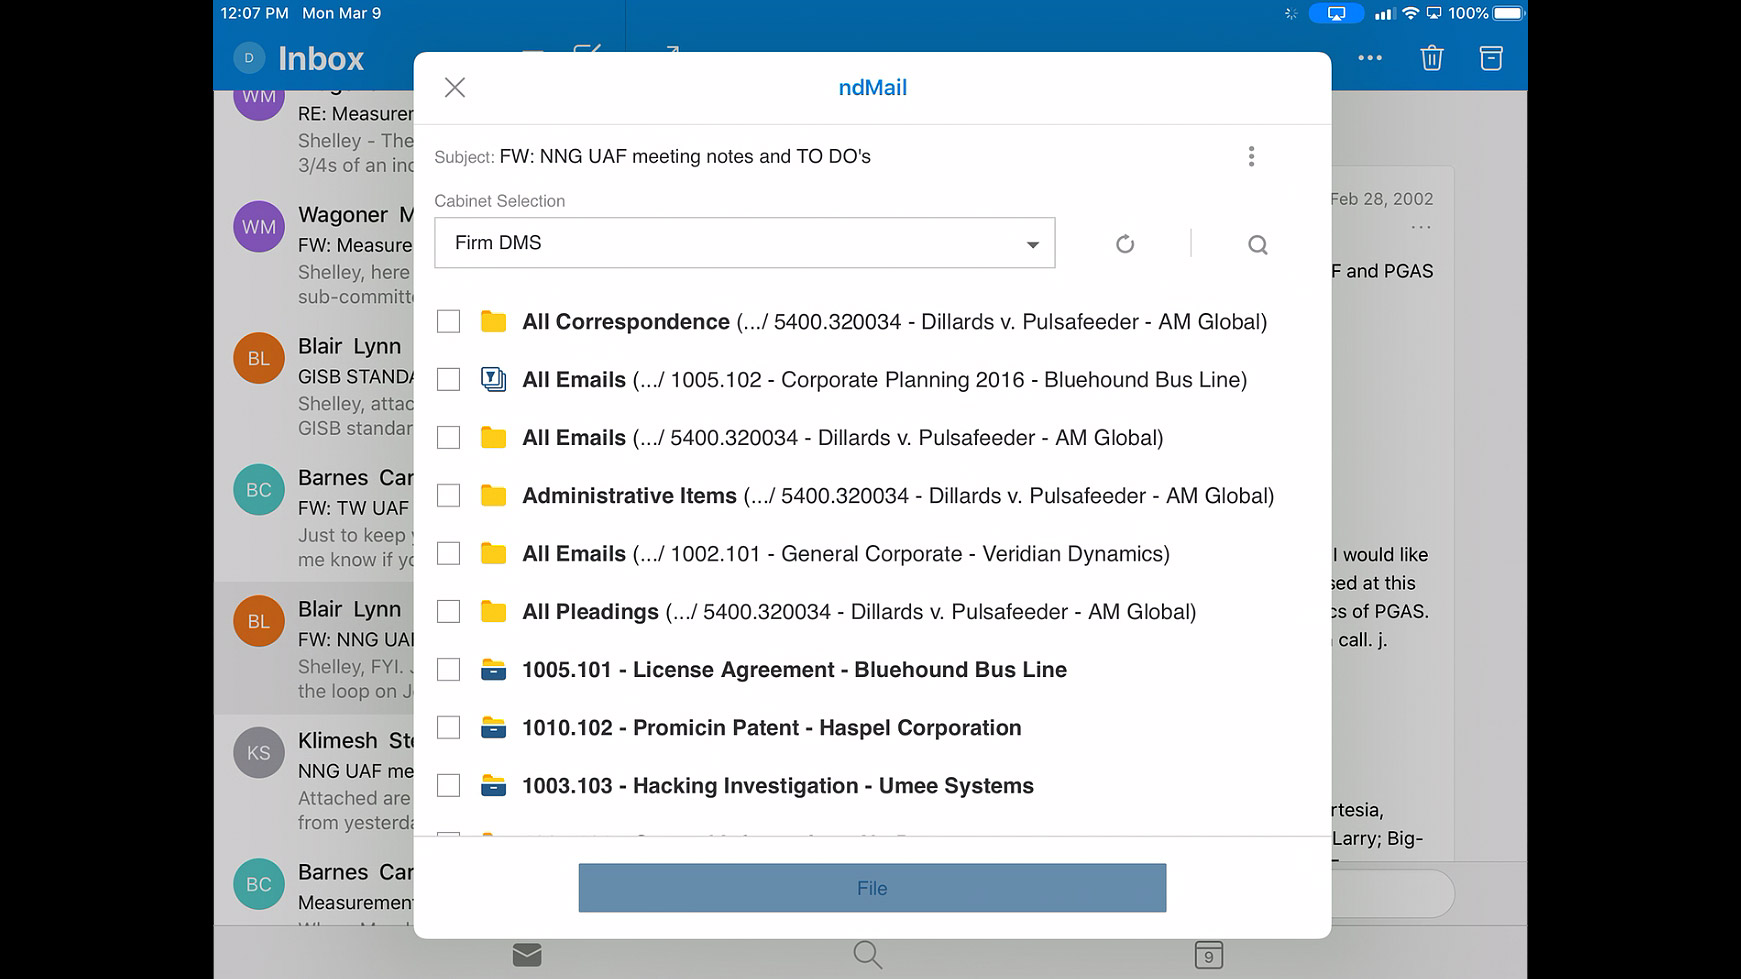
Task: Open 1010.102 Promicin Patent Haspel Corporation
Action: pyautogui.click(x=772, y=728)
